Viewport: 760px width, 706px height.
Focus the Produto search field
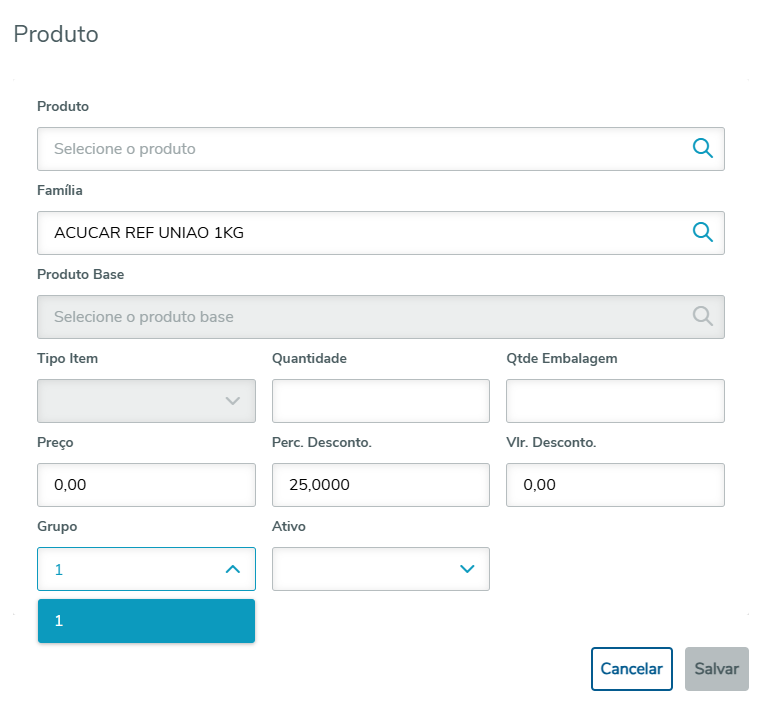point(360,148)
